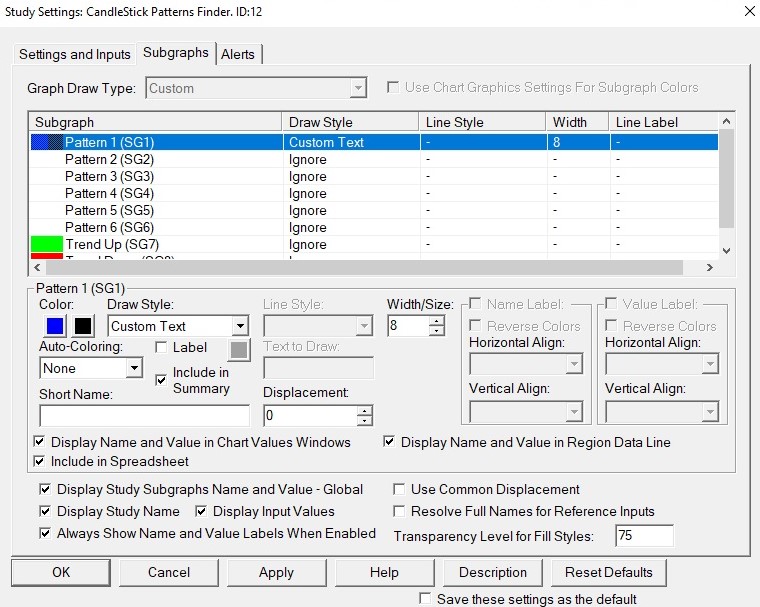Screen dimensions: 760x607
Task: Click the Short Name text field
Action: 144,416
